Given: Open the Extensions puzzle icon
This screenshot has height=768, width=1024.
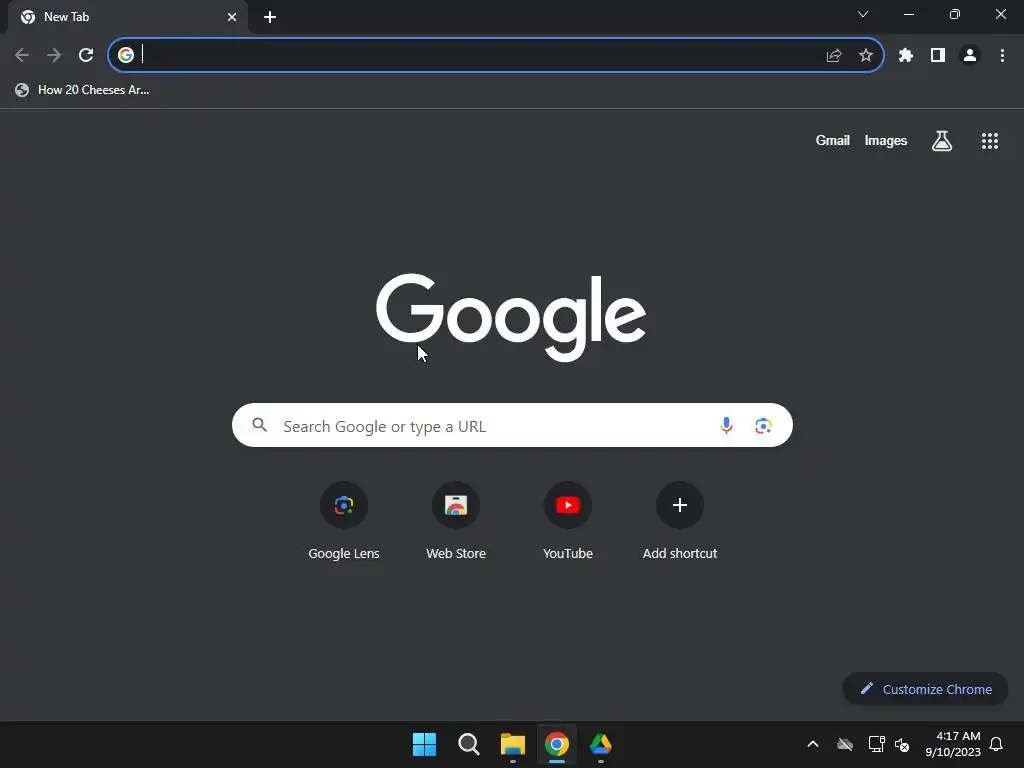Looking at the screenshot, I should click(x=905, y=56).
